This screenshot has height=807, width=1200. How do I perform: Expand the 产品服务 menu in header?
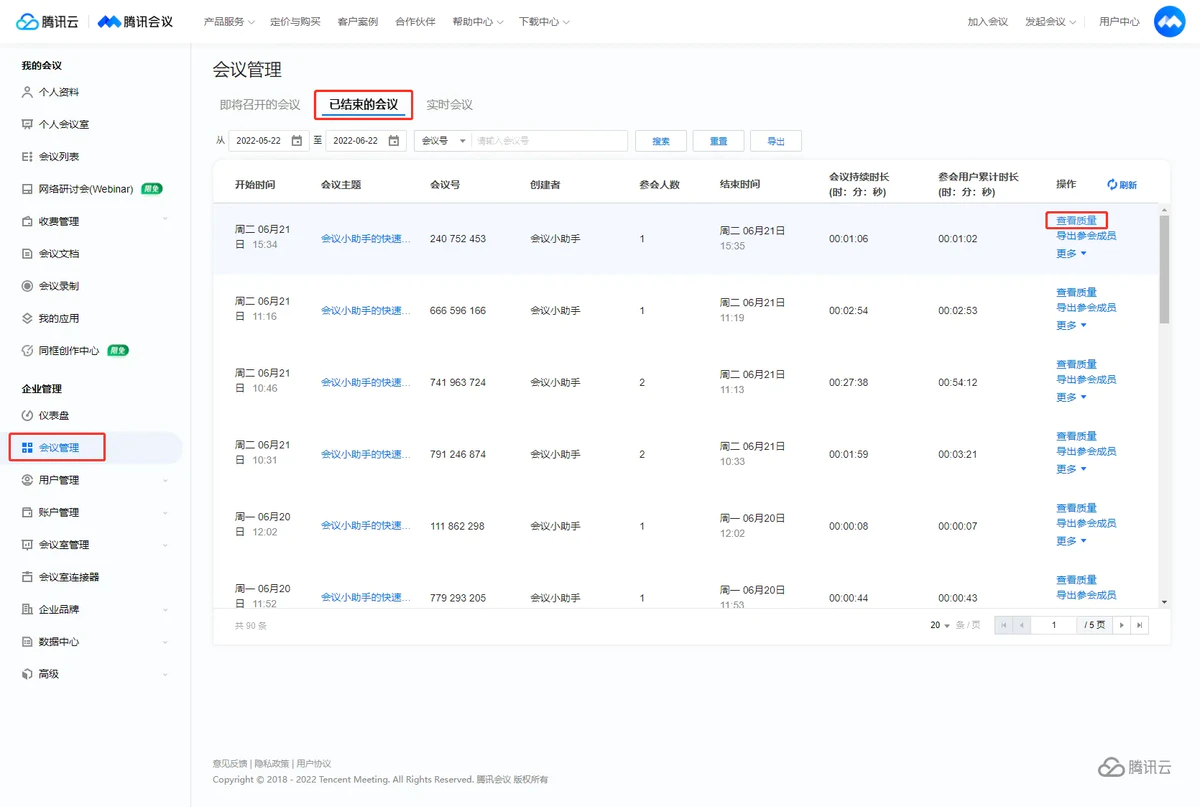229,21
